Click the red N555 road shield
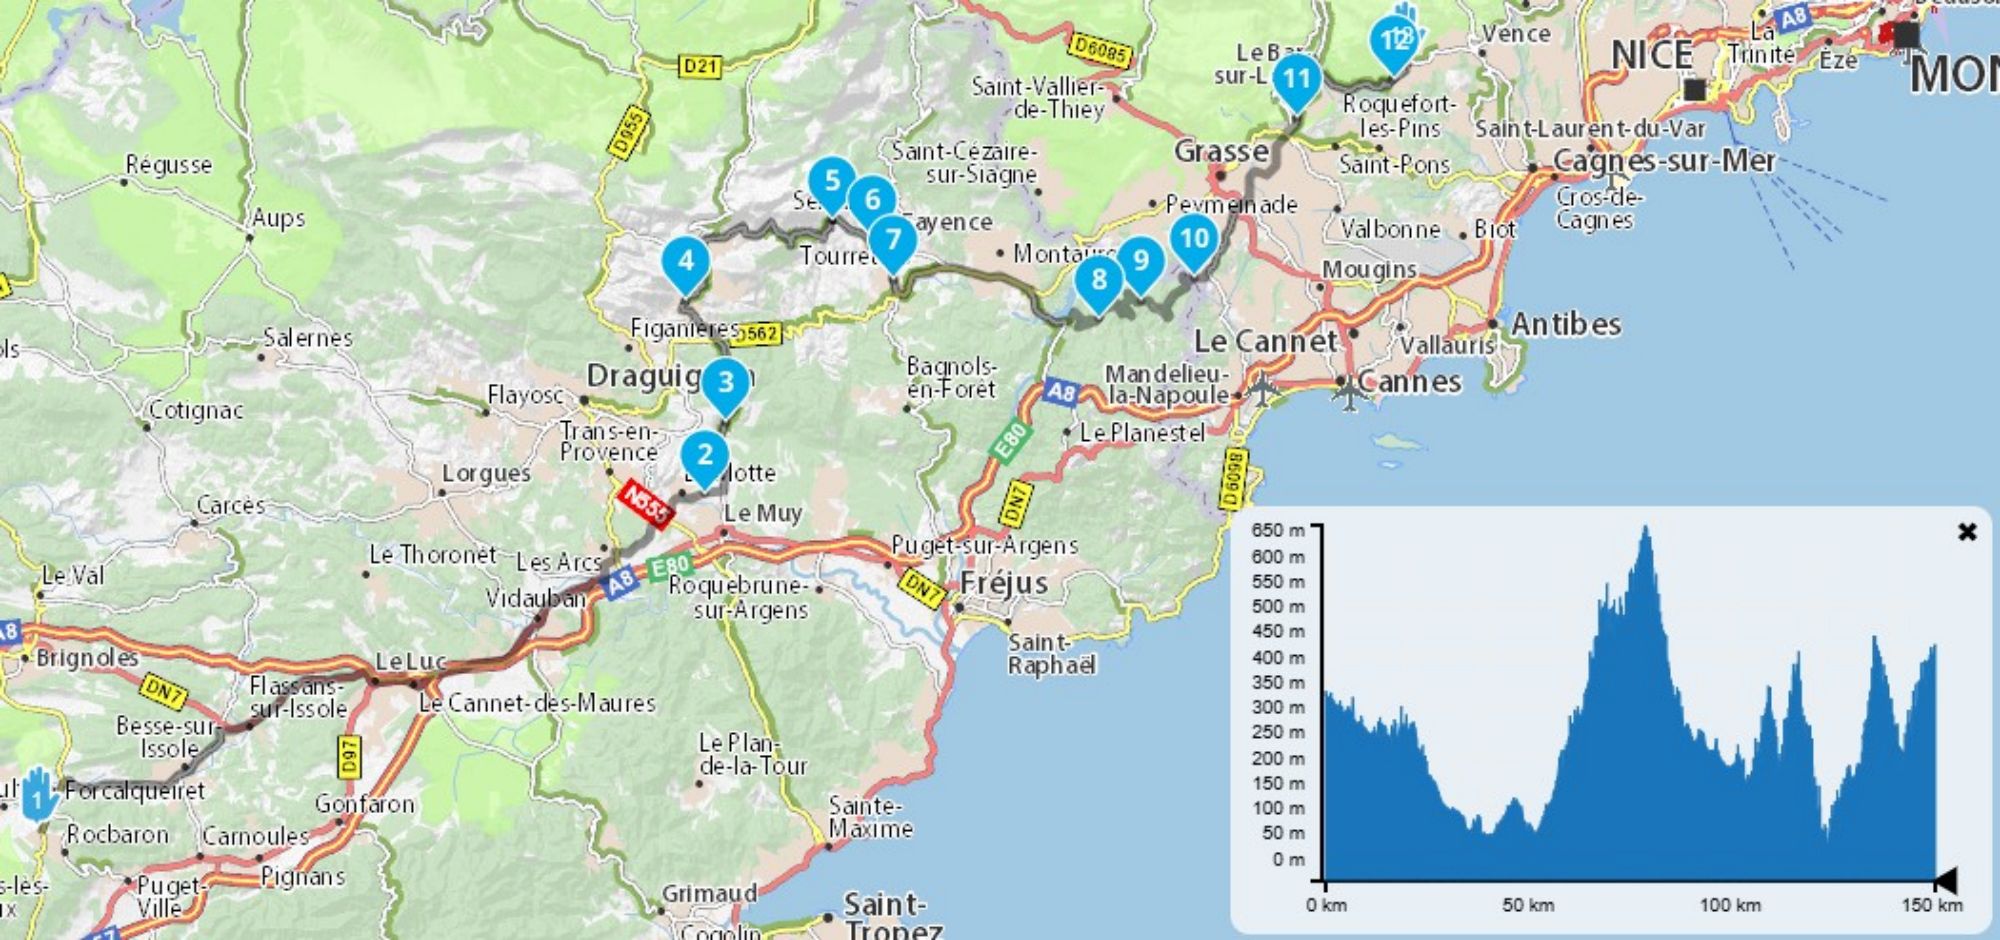The image size is (2000, 940). point(646,504)
